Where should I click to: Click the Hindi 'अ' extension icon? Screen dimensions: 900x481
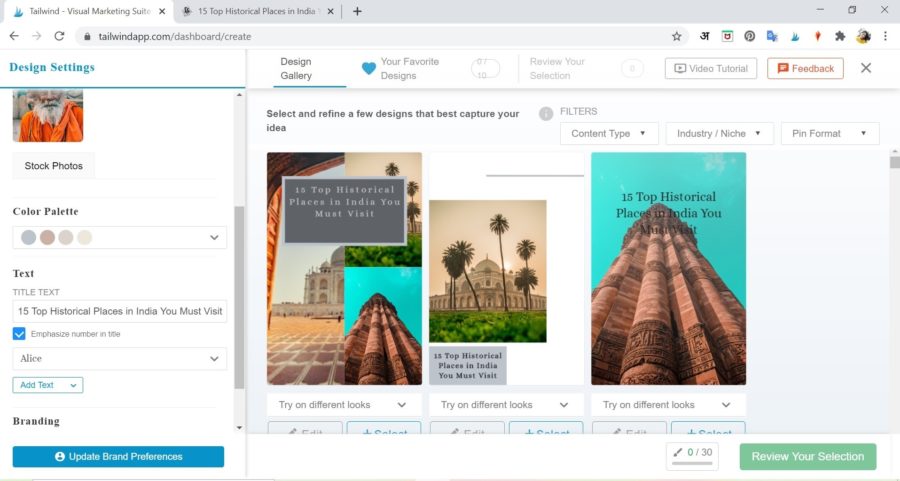point(704,36)
